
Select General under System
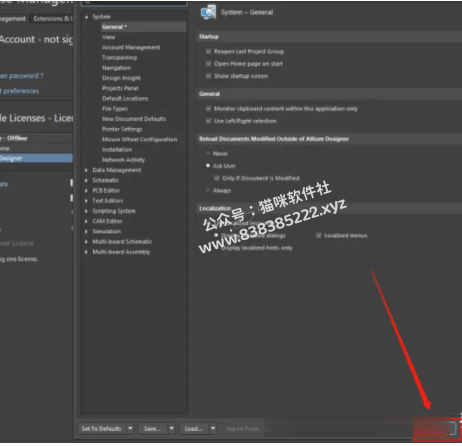(x=143, y=27)
